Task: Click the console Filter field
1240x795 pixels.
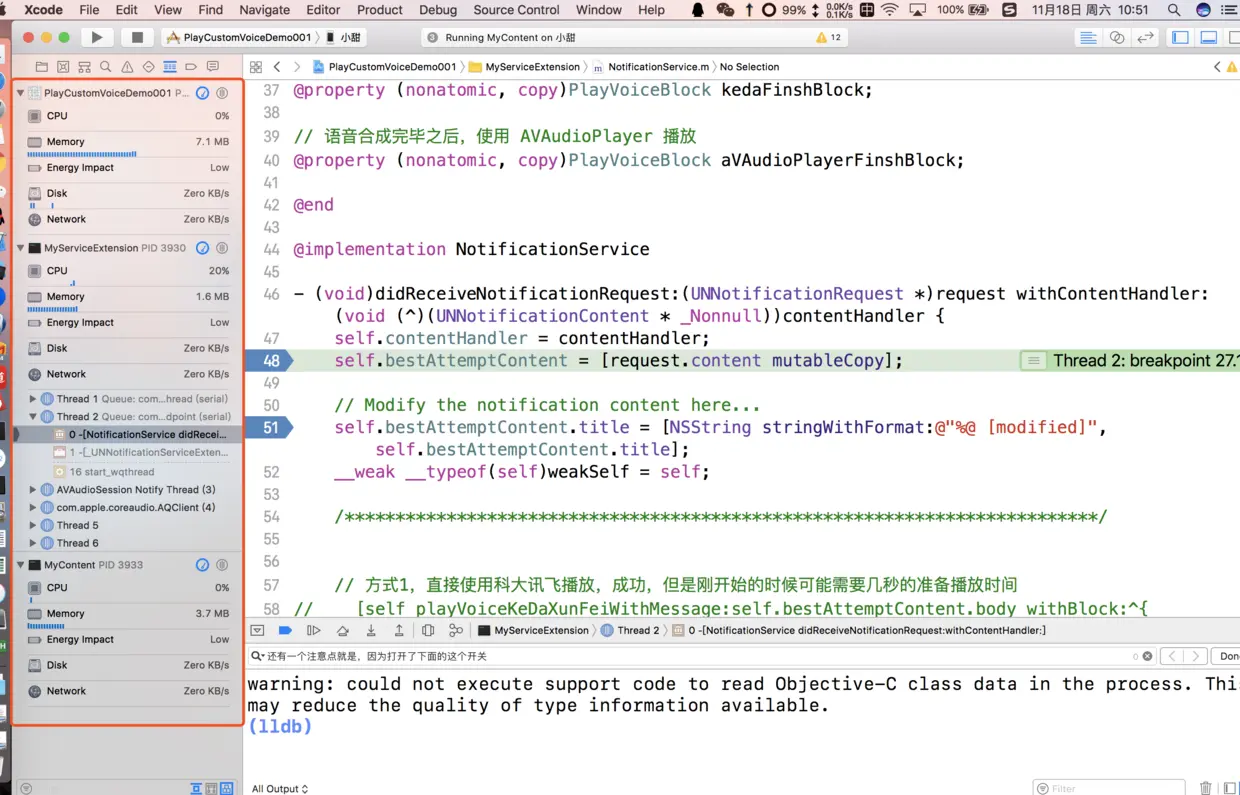Action: (x=1109, y=788)
